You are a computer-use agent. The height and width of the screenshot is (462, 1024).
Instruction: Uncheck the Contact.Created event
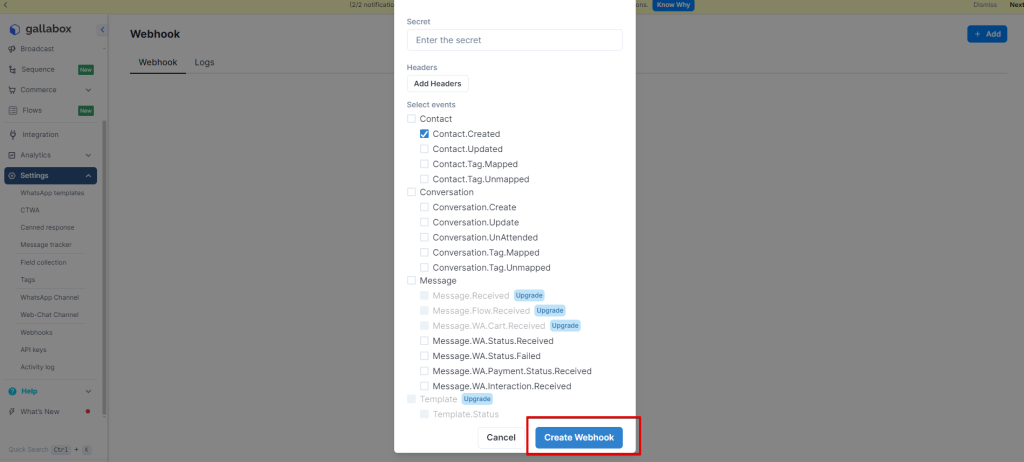[x=425, y=134]
